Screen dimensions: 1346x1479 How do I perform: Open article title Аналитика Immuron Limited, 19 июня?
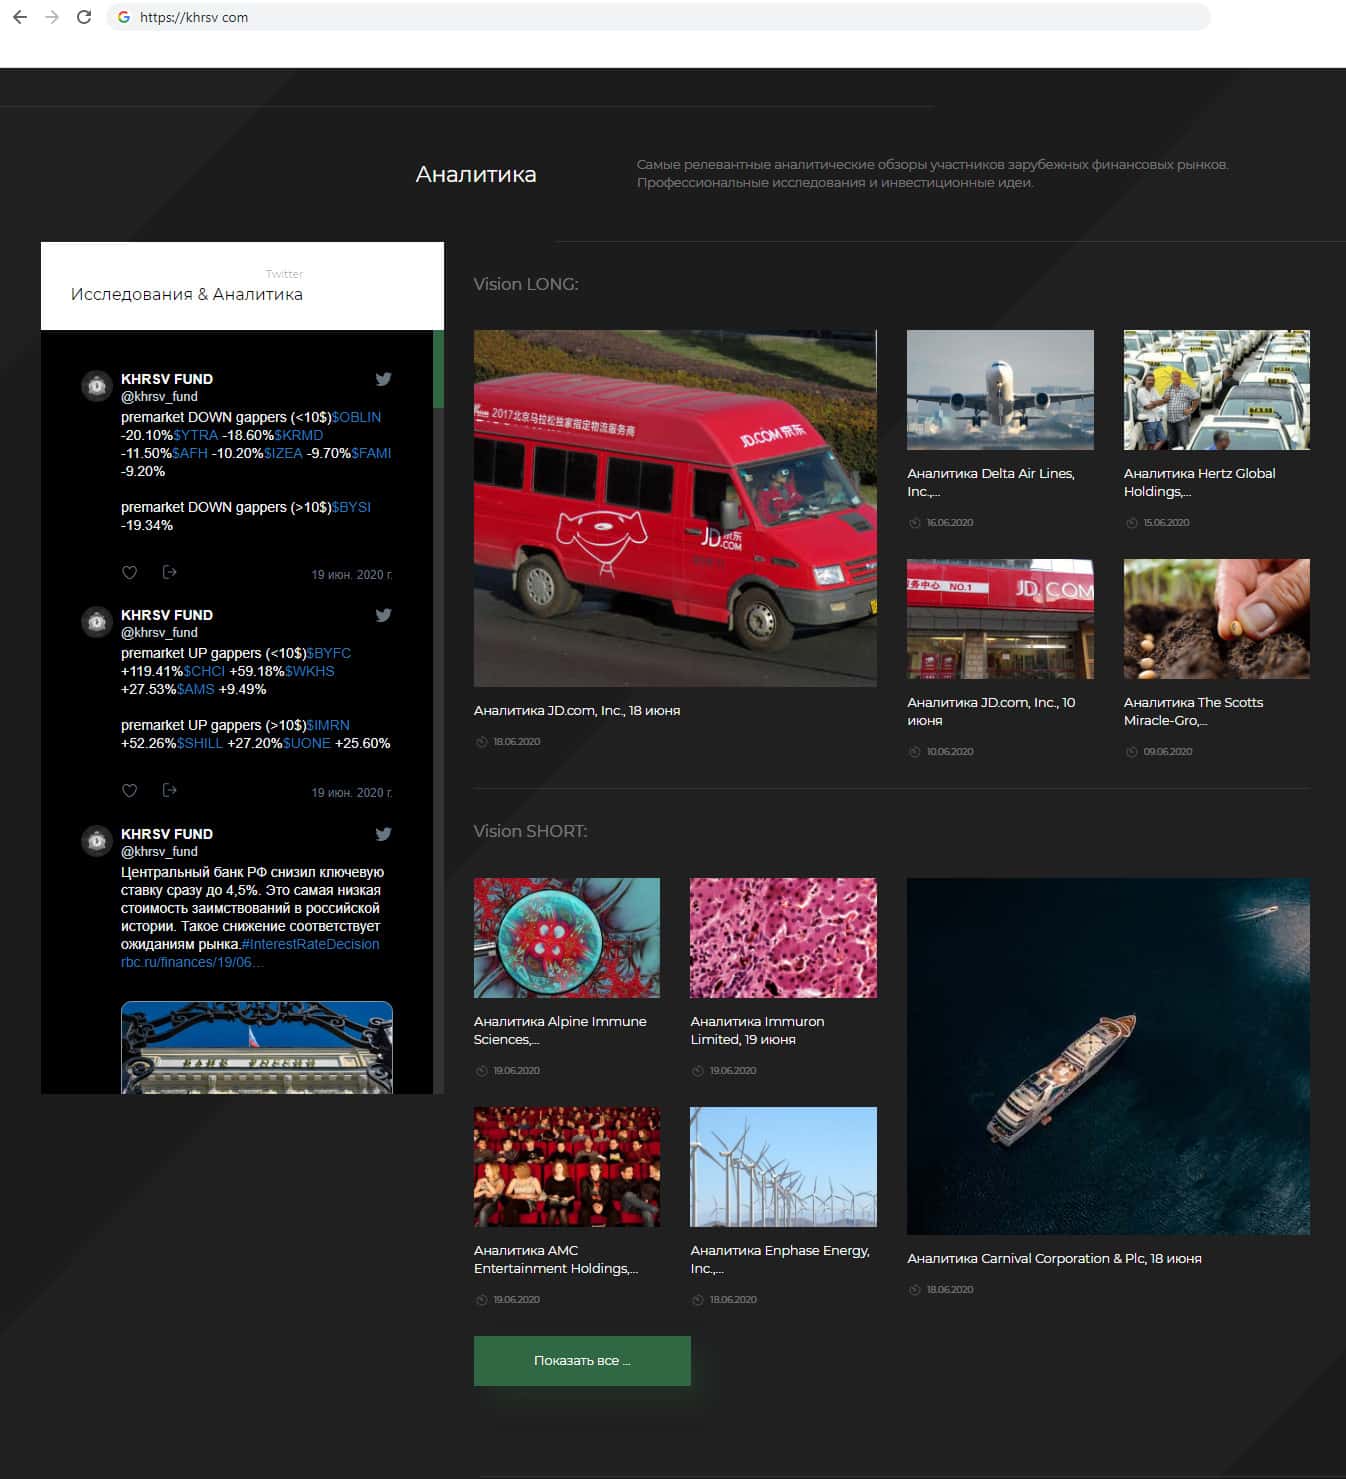point(757,1030)
